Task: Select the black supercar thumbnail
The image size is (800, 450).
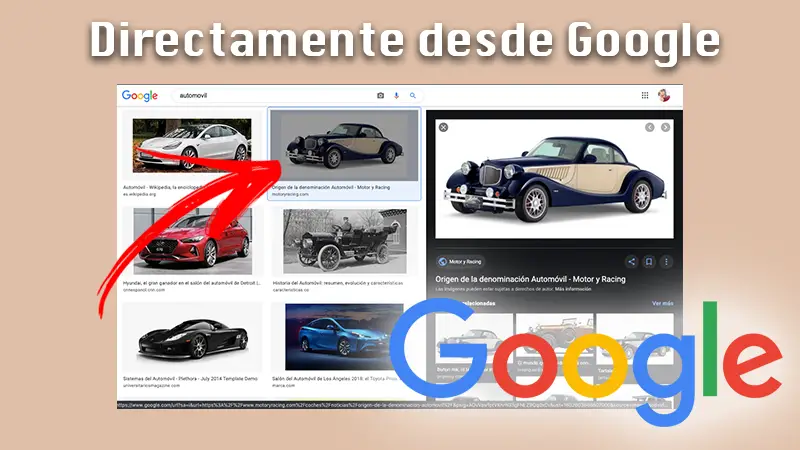Action: tap(192, 337)
